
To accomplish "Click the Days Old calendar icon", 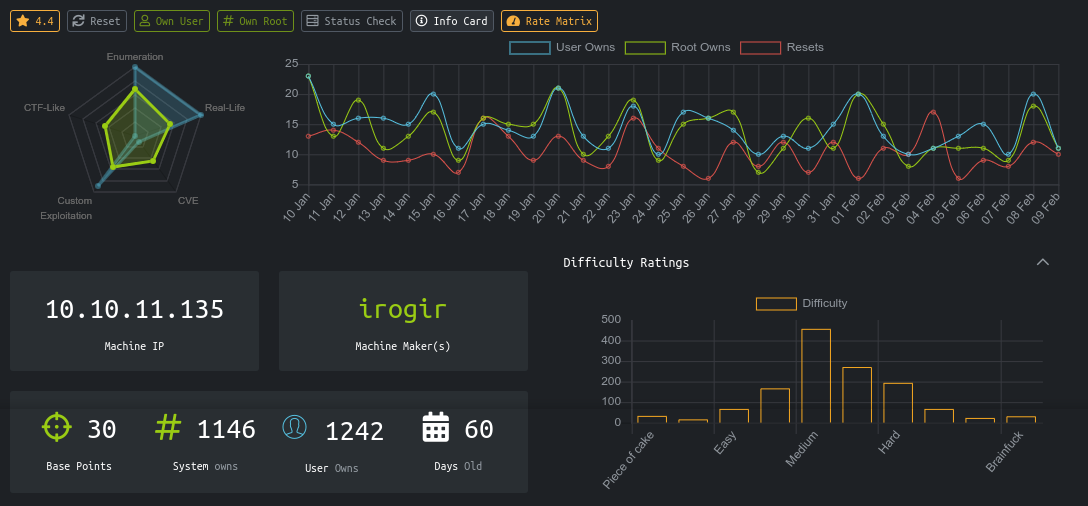I will (x=436, y=428).
